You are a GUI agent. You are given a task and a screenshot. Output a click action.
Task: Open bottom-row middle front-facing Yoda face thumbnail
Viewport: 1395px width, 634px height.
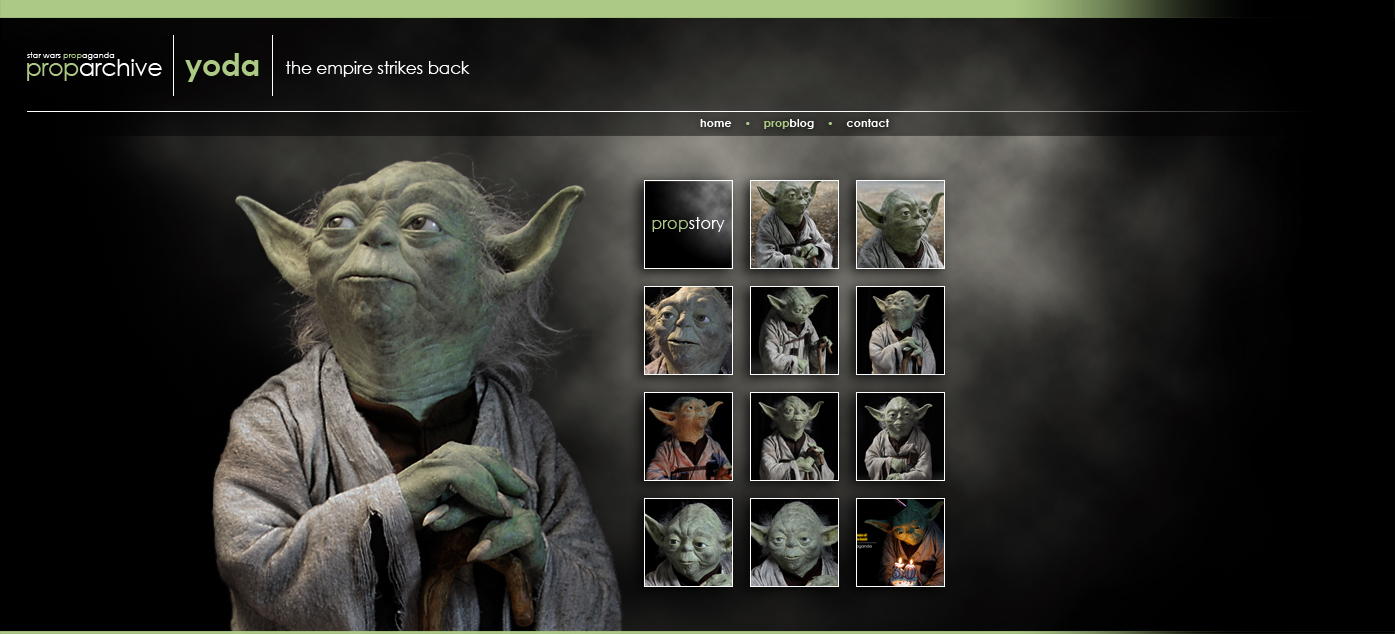pos(794,542)
